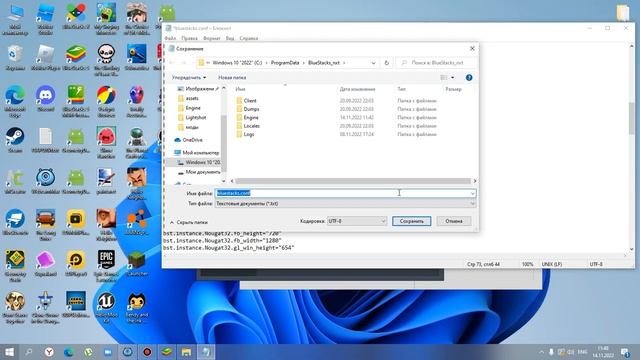
Task: Click The Binding of Isaac desktop icon
Action: coord(106,60)
